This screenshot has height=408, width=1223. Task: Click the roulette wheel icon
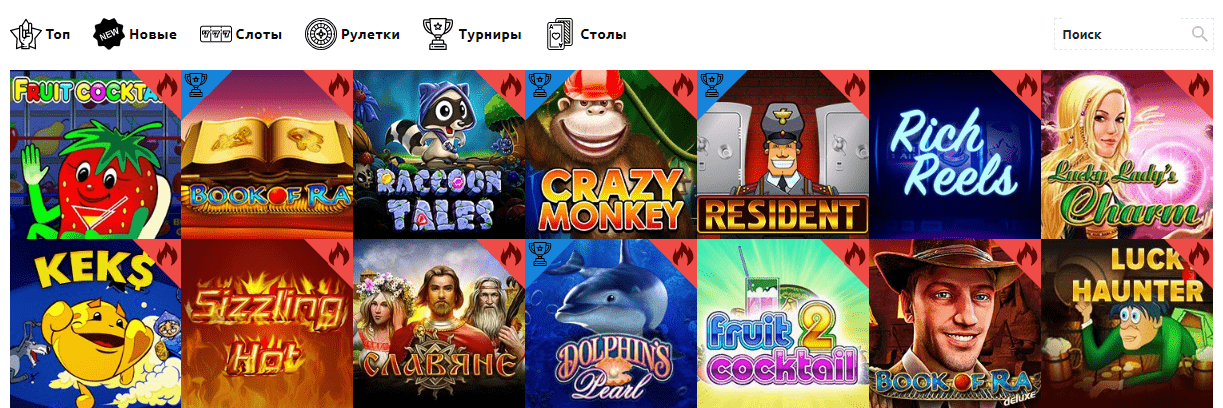[321, 34]
